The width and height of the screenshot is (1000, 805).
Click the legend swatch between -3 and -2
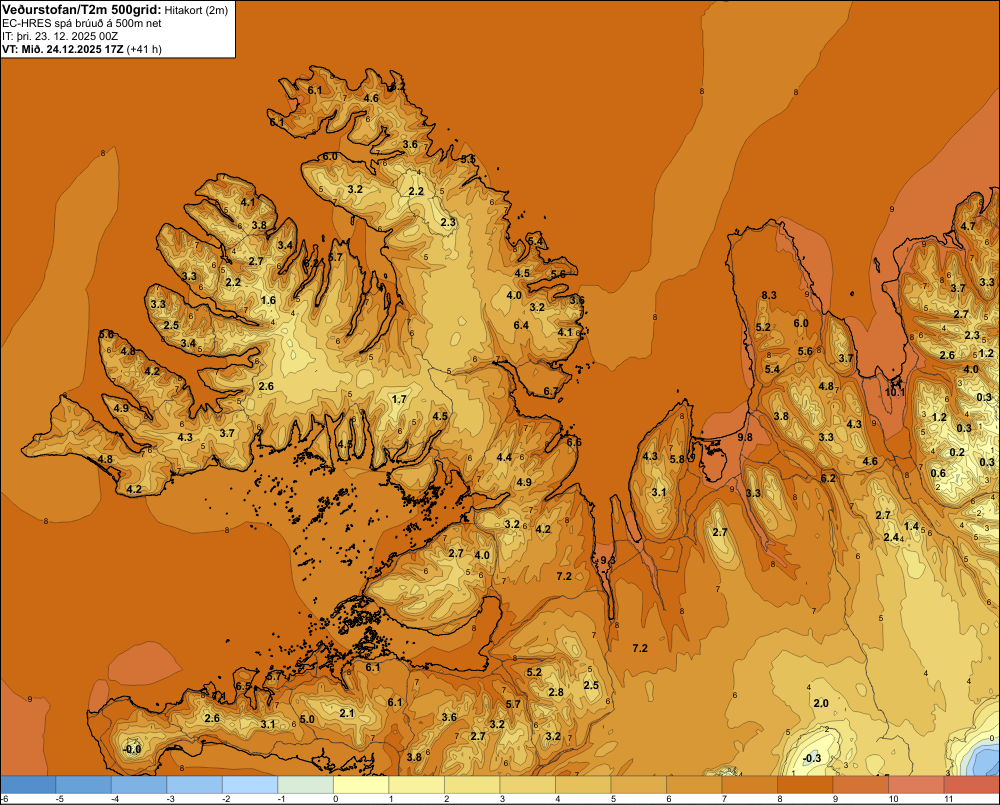[x=195, y=785]
